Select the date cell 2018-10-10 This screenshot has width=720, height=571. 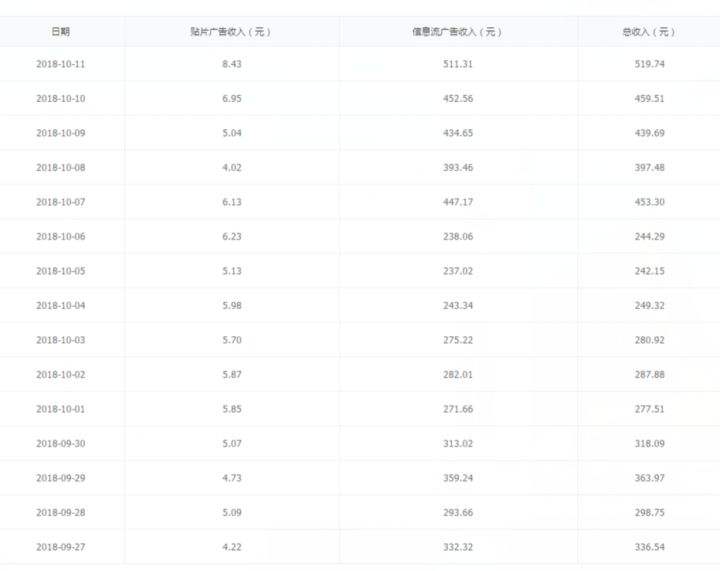pos(61,98)
